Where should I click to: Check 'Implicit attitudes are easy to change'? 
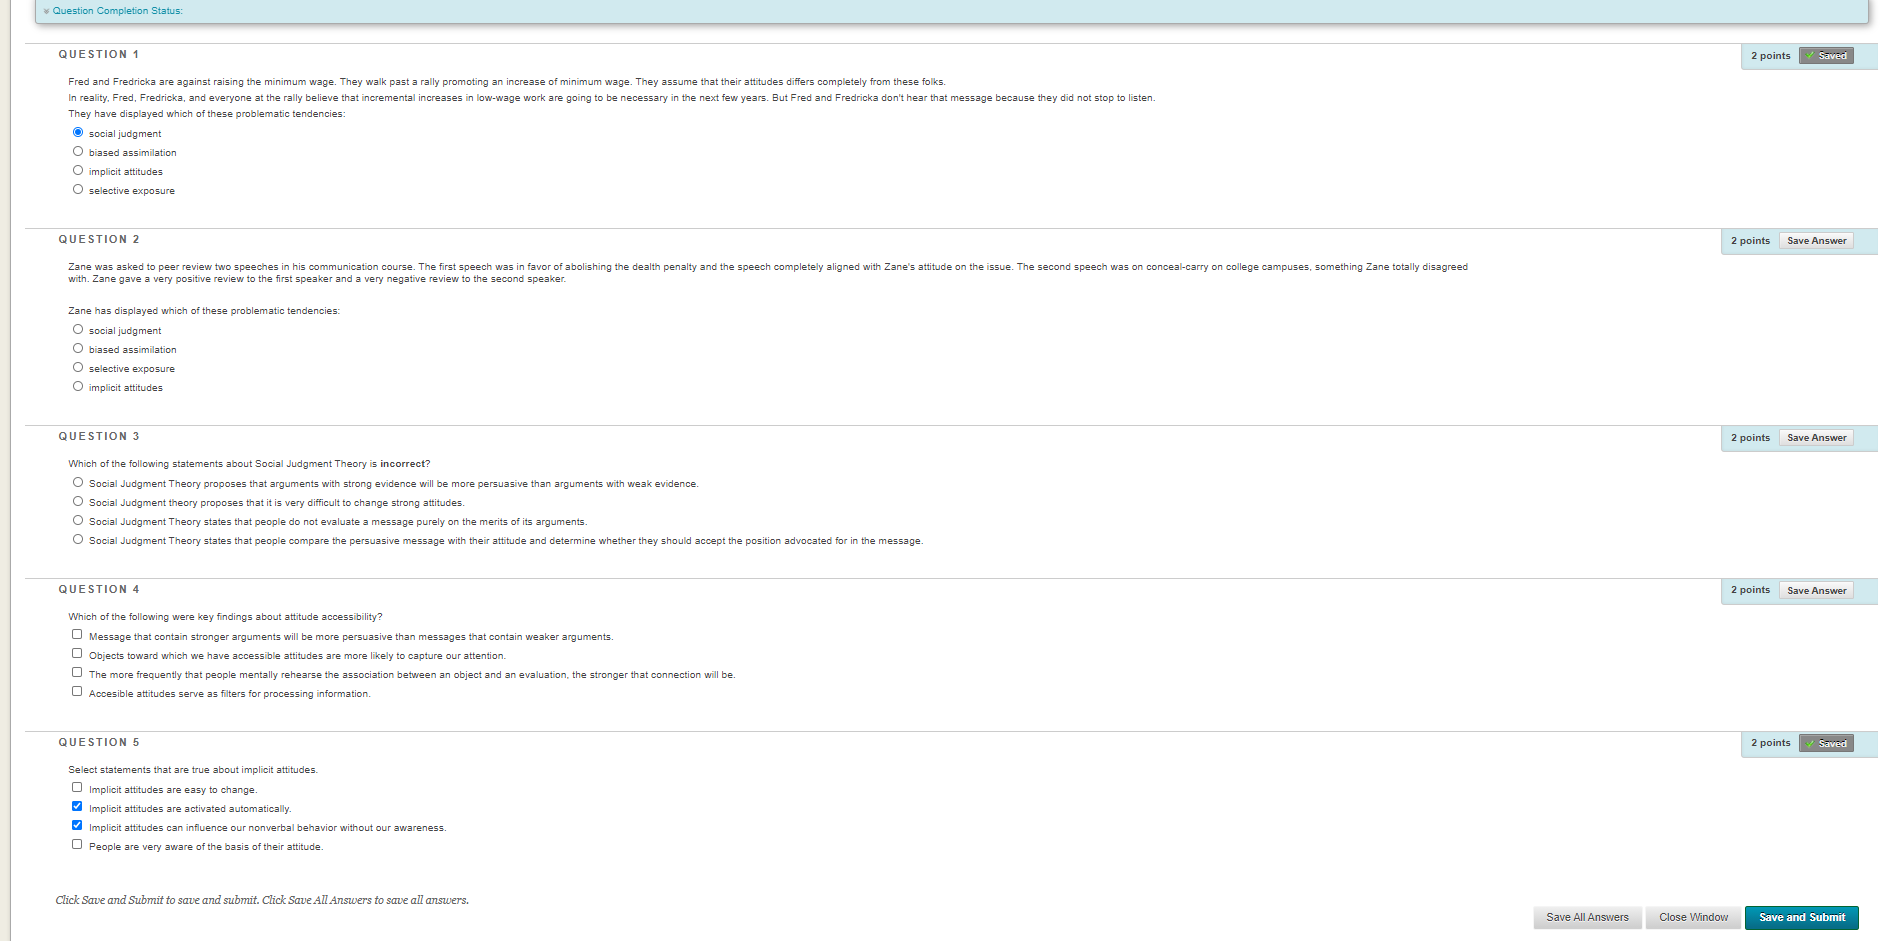pos(77,788)
